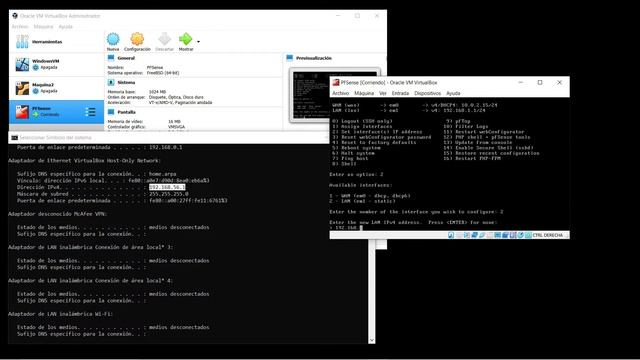Viewport: 640px width, 360px height.
Task: Click the Previsualización panel icon
Action: click(x=290, y=58)
